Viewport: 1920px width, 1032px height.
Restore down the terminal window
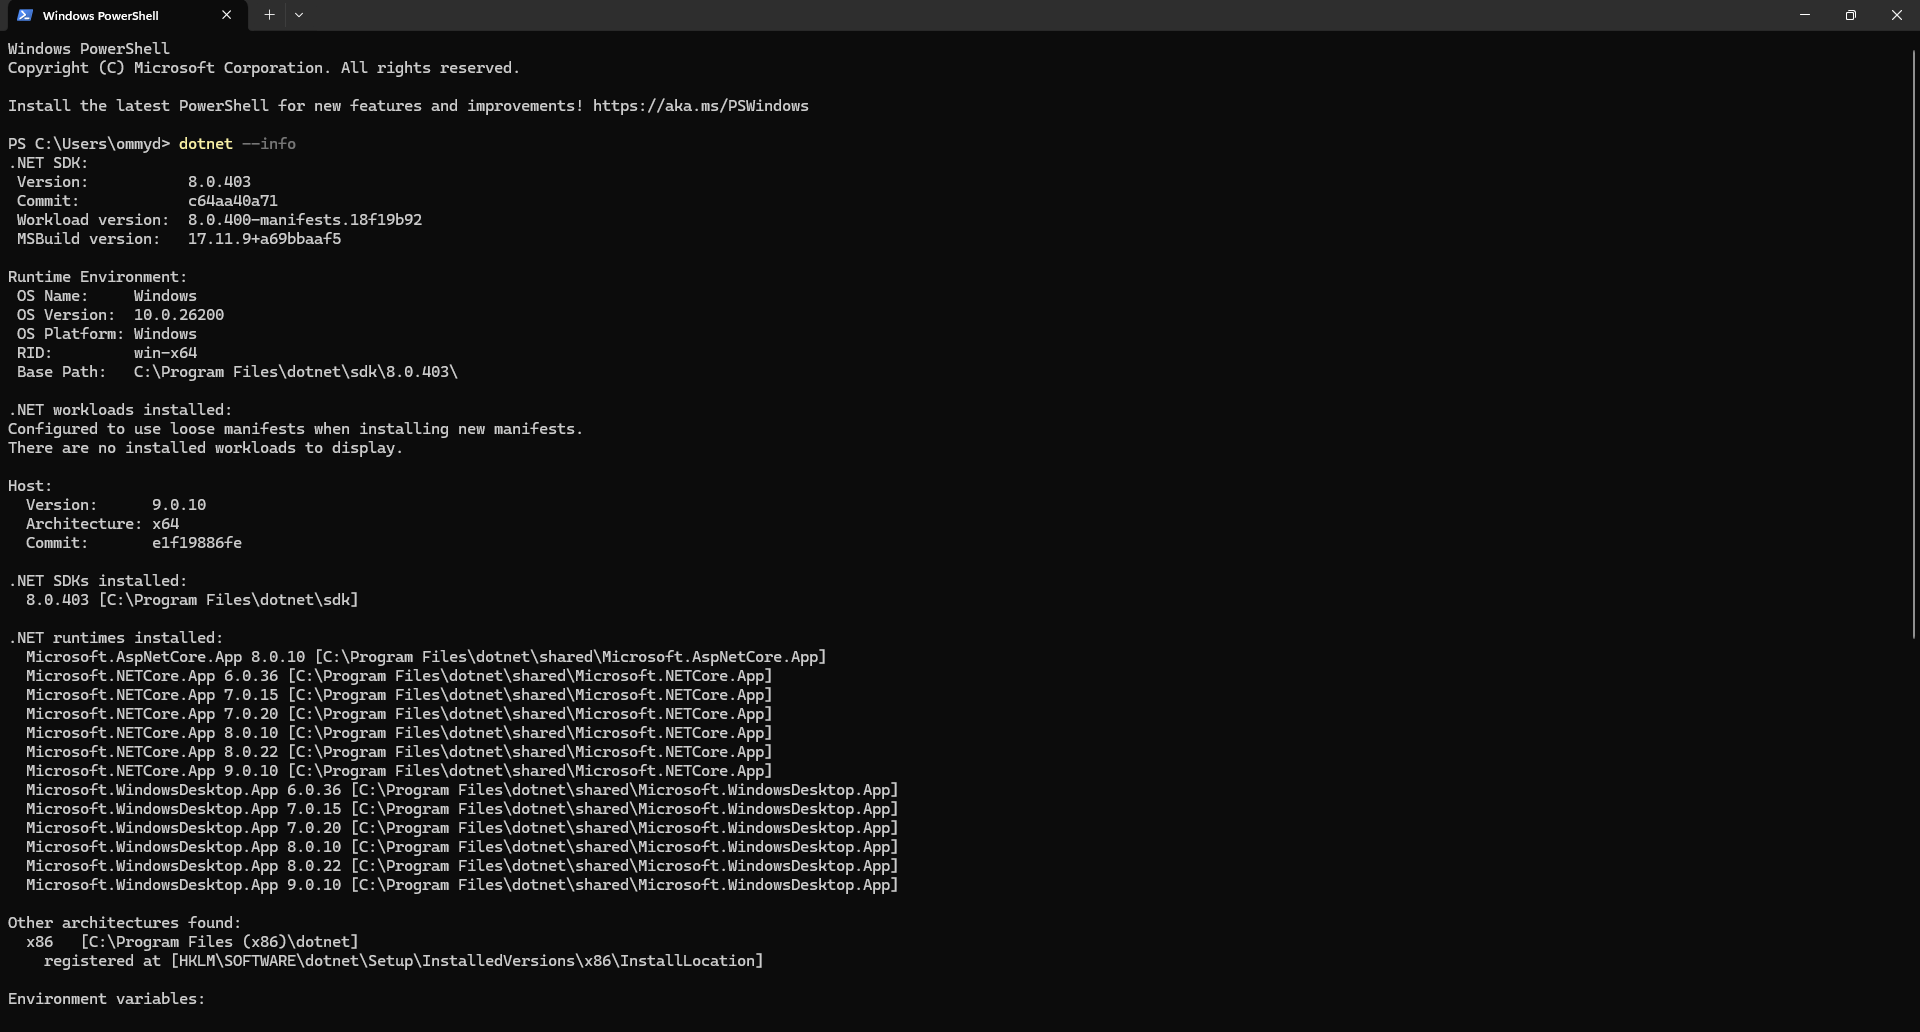pyautogui.click(x=1851, y=15)
